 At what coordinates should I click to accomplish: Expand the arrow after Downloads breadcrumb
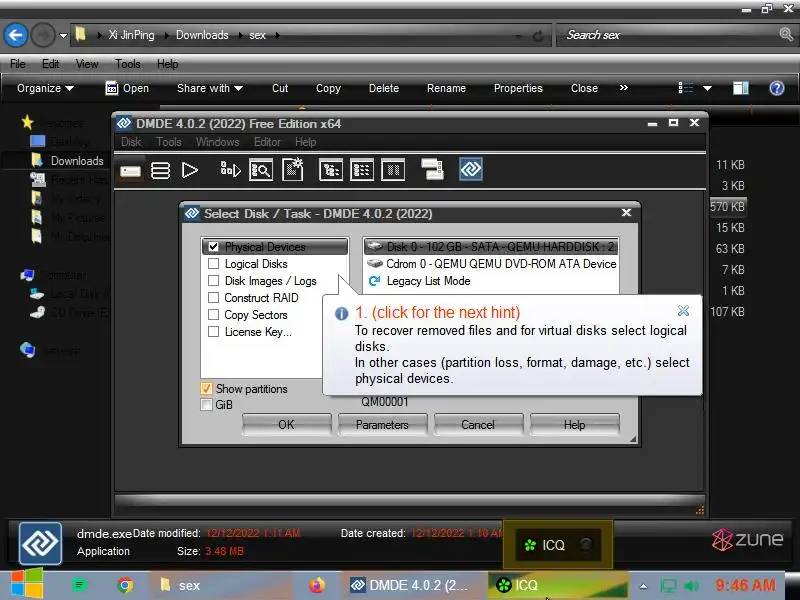tap(240, 35)
